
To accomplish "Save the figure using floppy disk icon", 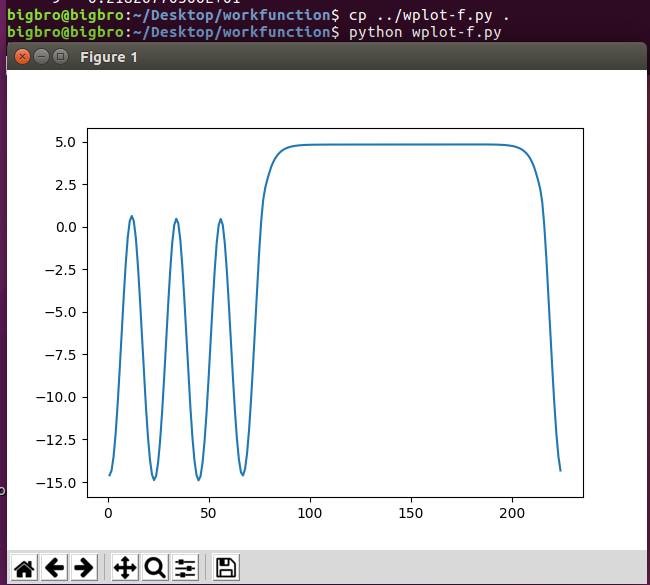I will 226,568.
